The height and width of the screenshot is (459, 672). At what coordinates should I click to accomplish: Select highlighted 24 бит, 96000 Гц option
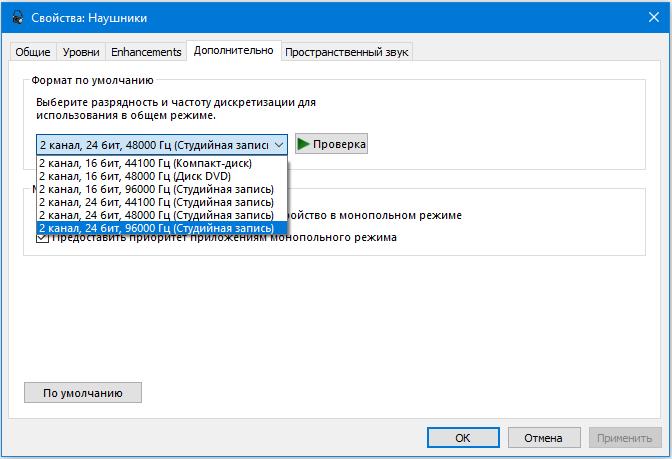155,228
